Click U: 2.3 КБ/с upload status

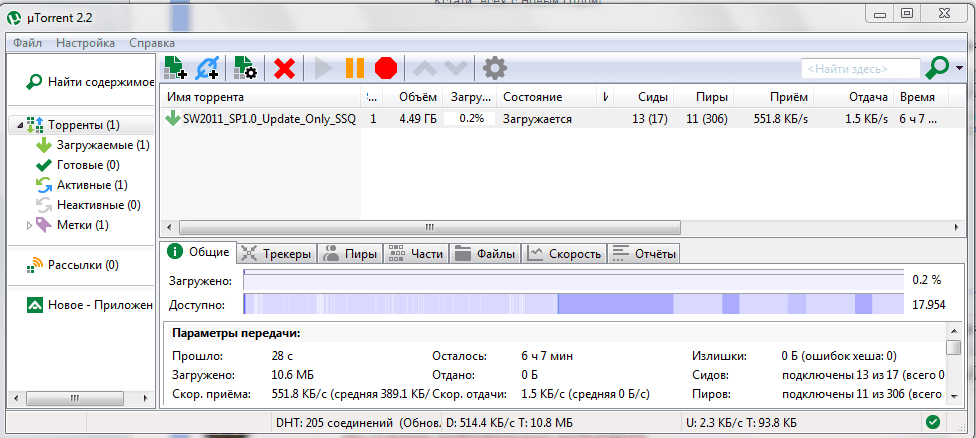click(x=740, y=423)
